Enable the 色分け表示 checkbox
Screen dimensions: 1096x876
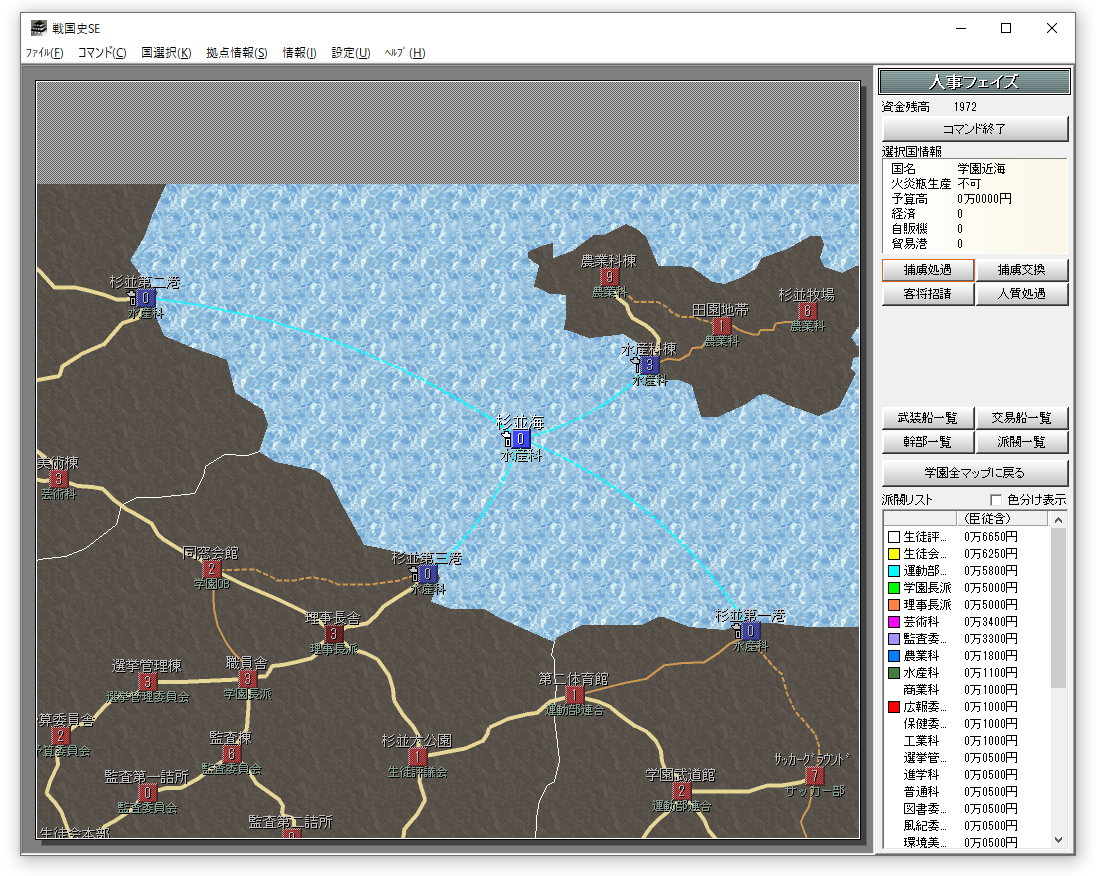(996, 500)
